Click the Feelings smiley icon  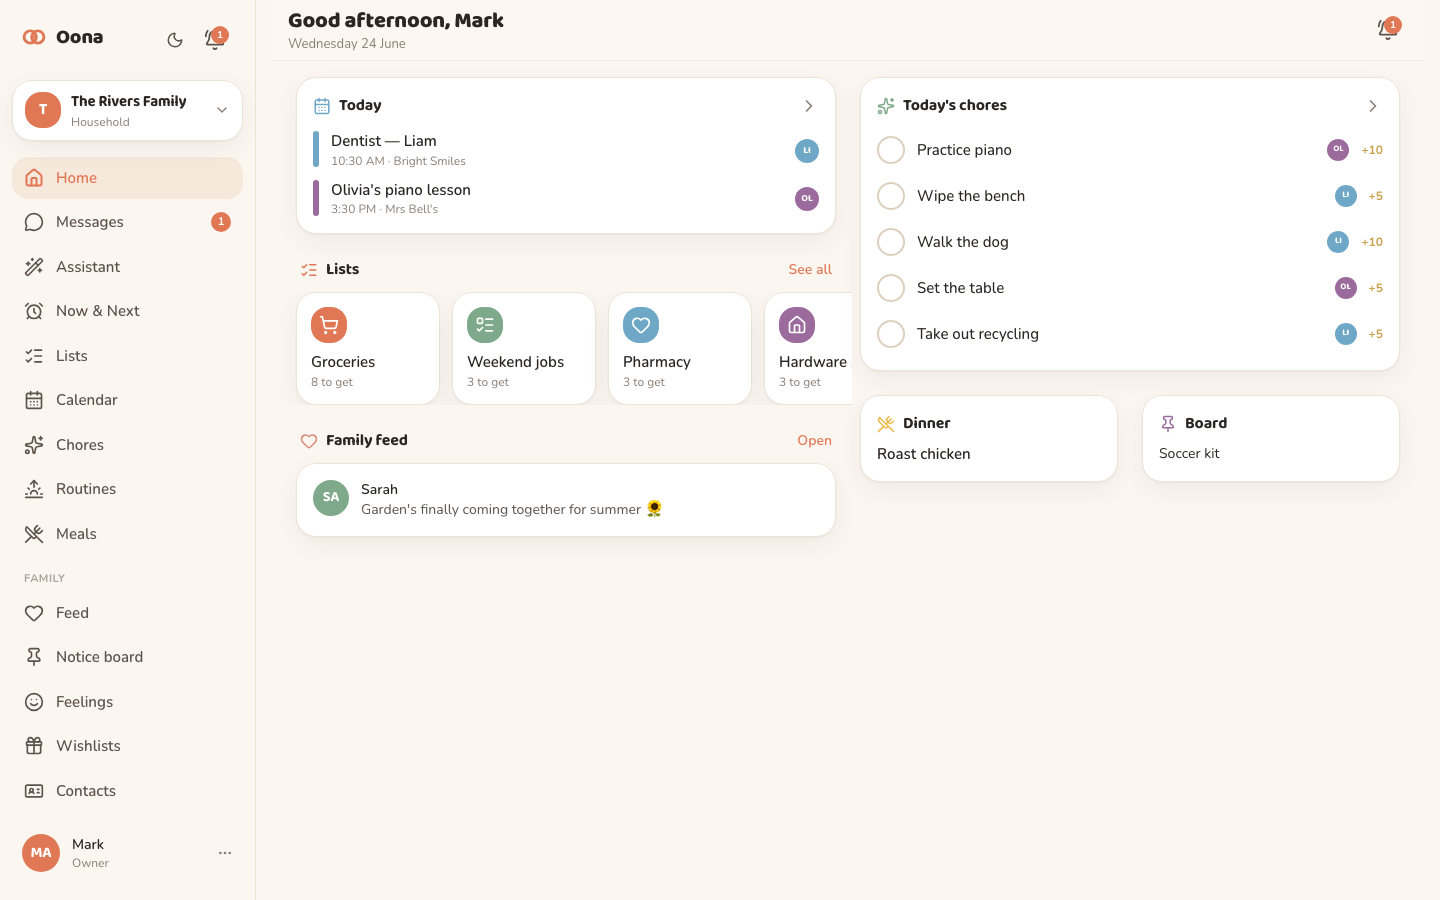point(34,702)
